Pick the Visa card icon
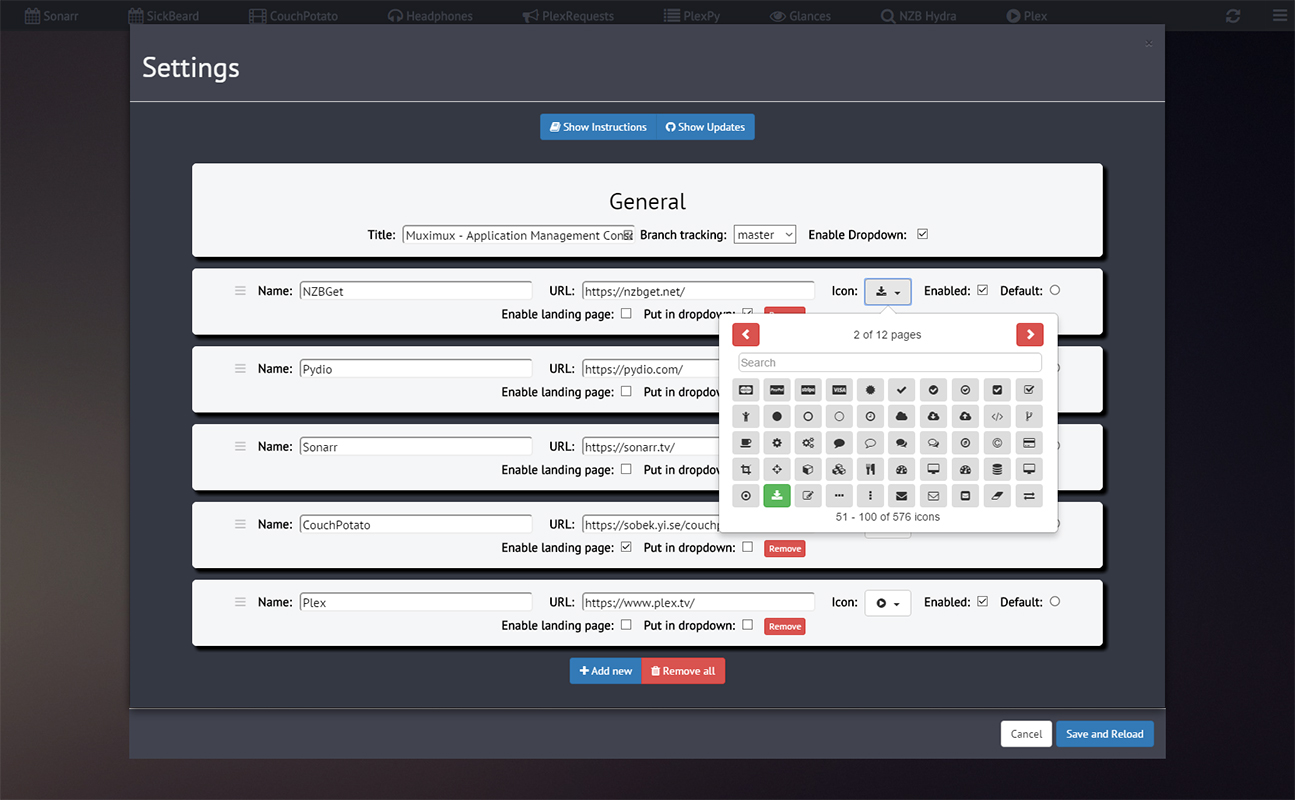Screen dimensions: 1295x800 (840, 390)
